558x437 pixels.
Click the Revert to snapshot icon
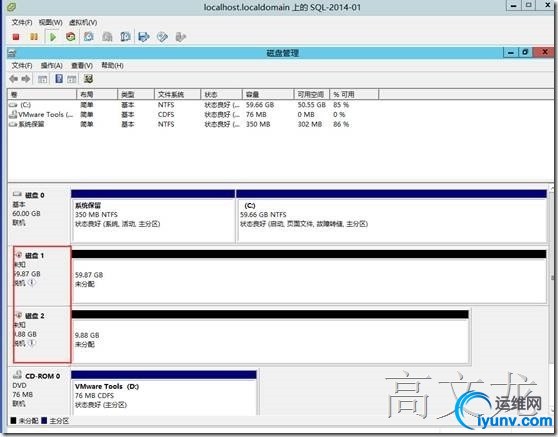tap(107, 37)
